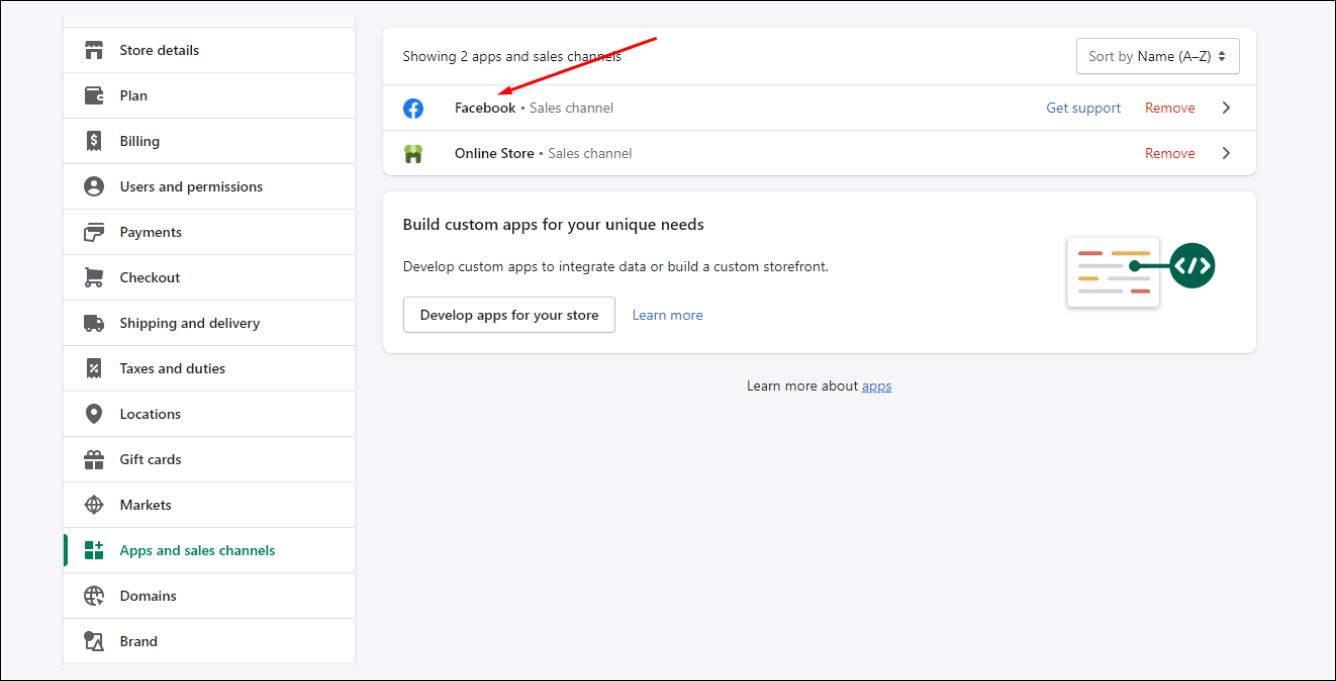Open the Online Store channel name
Screen dimensions: 1336x681
click(x=494, y=153)
